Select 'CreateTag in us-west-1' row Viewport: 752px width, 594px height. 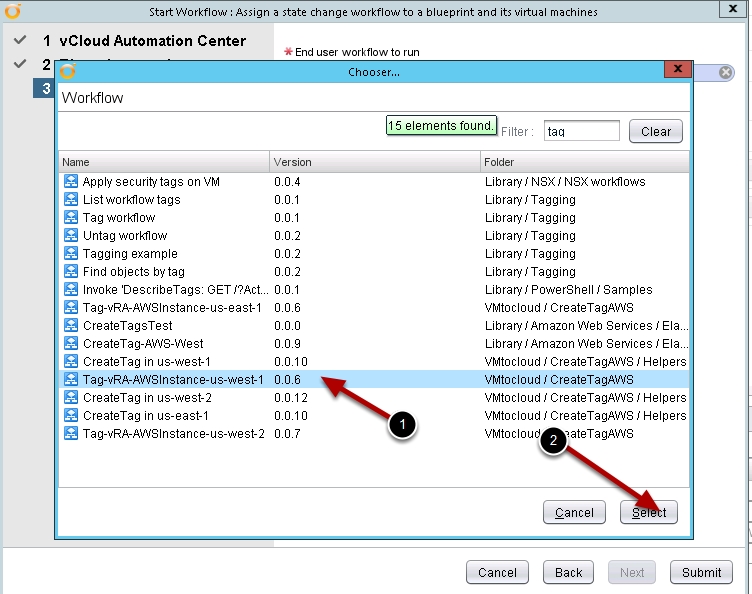[374, 361]
